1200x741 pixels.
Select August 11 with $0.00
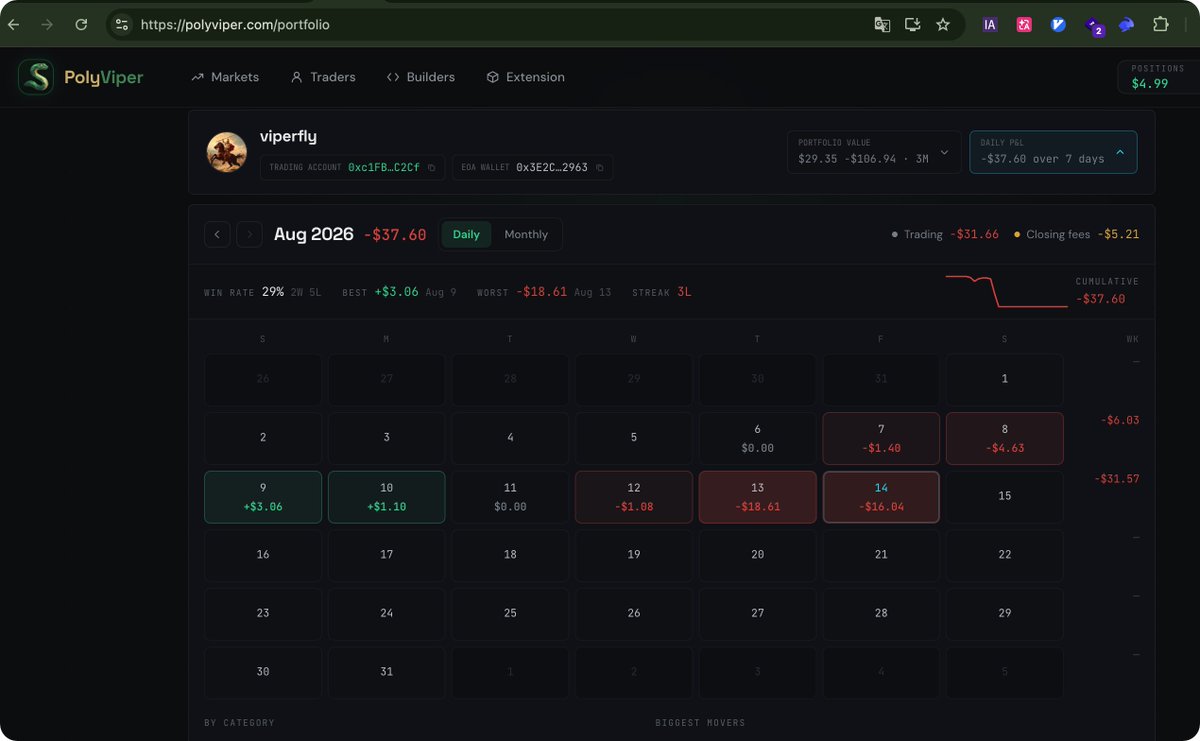(x=510, y=497)
